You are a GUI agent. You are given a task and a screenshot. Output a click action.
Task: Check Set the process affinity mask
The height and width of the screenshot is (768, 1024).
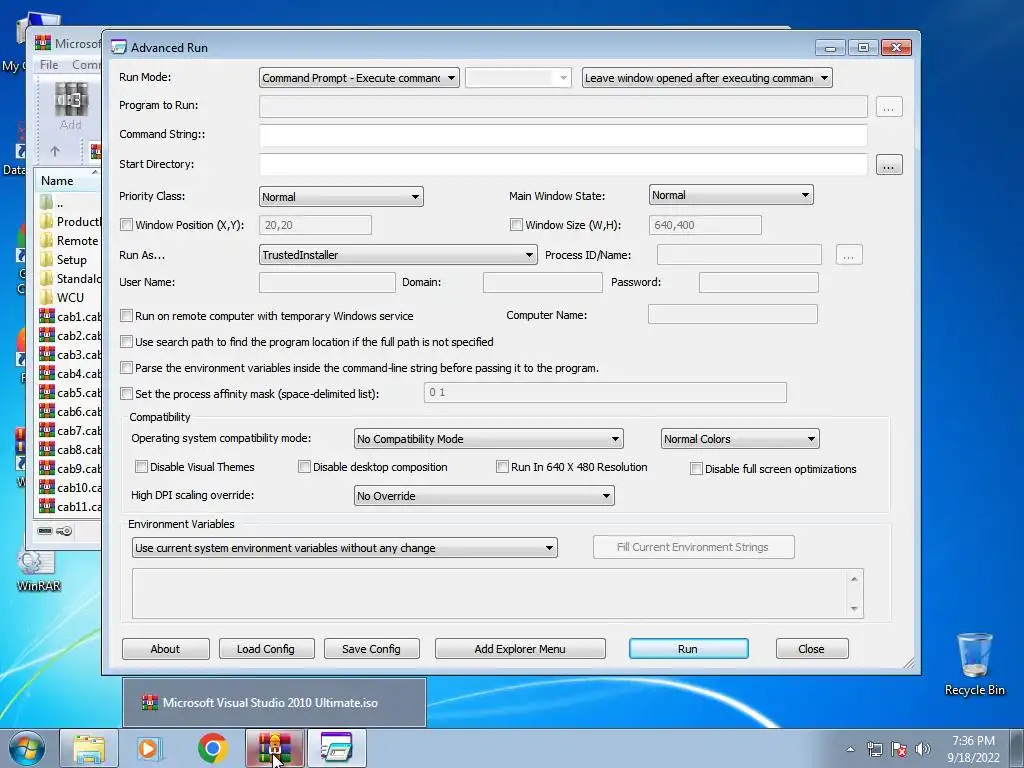click(x=126, y=394)
